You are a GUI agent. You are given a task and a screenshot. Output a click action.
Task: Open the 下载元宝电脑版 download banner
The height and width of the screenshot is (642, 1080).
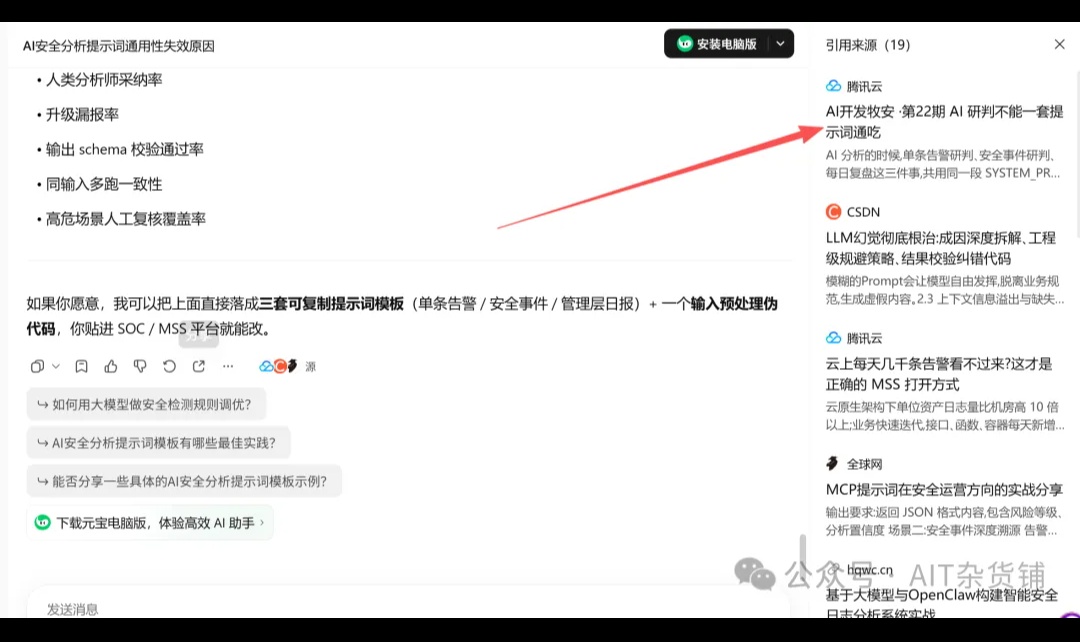[150, 523]
